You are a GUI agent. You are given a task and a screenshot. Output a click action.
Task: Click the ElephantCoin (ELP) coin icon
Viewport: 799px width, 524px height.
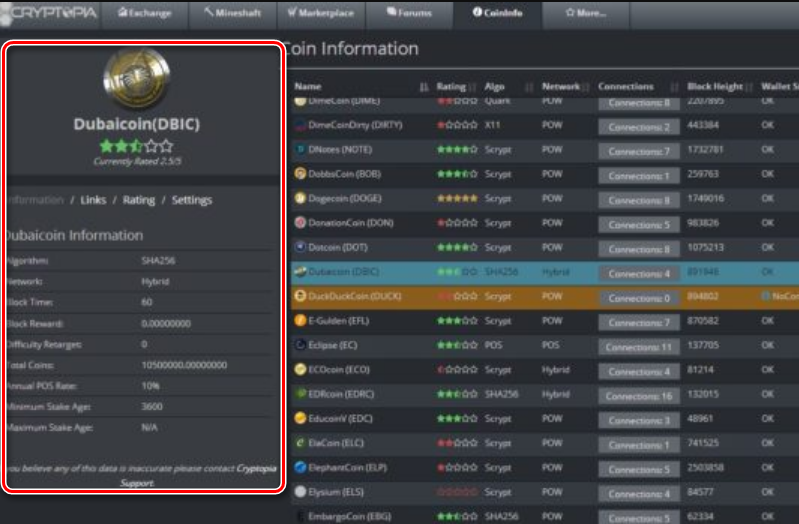(300, 467)
